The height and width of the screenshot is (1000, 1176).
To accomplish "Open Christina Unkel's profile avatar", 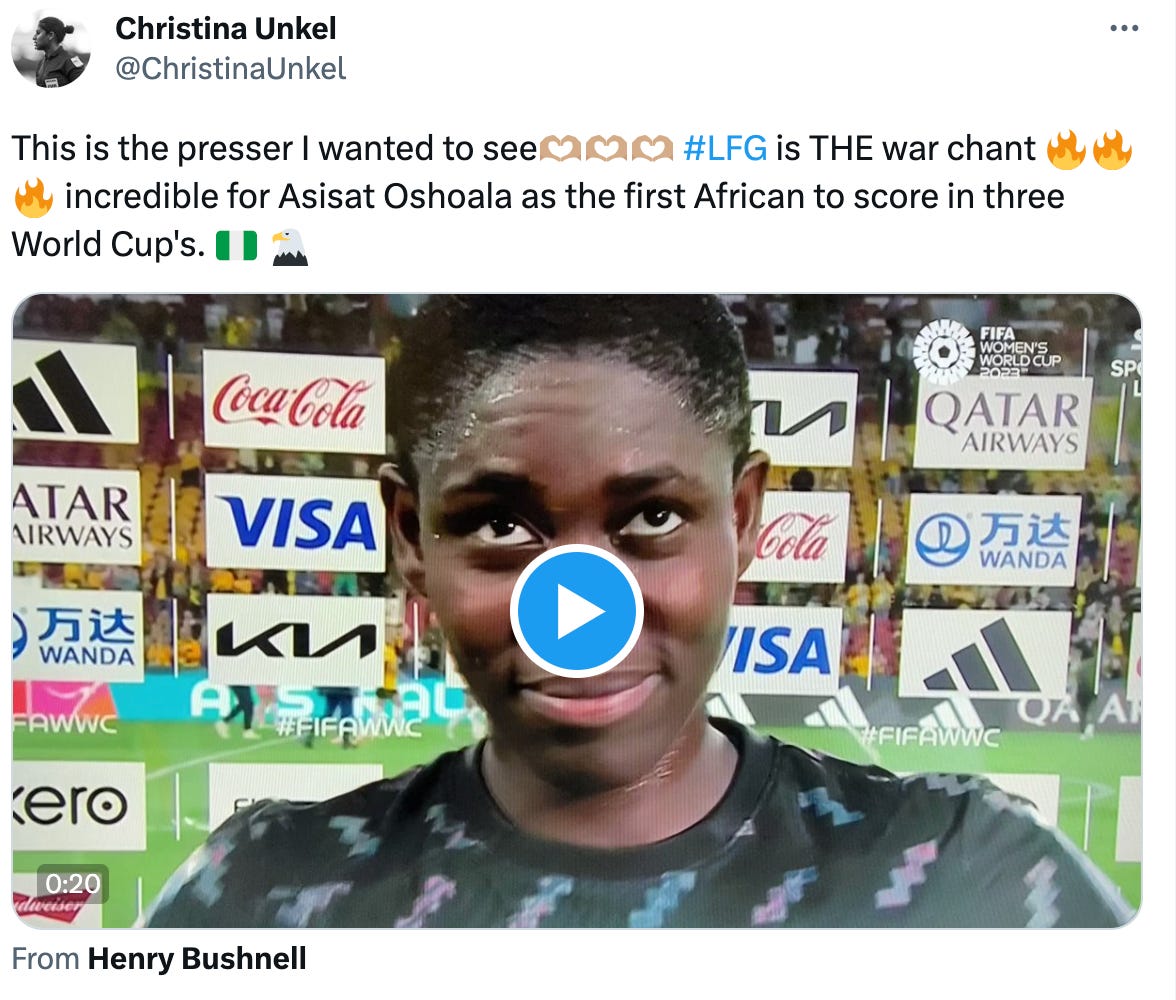I will click(x=51, y=50).
